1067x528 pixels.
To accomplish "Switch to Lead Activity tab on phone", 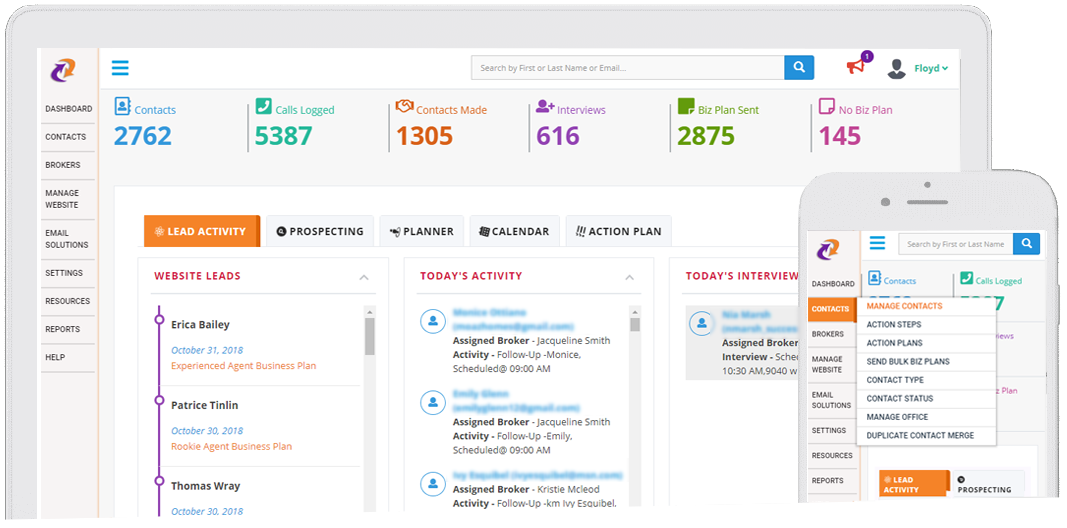I will click(914, 484).
